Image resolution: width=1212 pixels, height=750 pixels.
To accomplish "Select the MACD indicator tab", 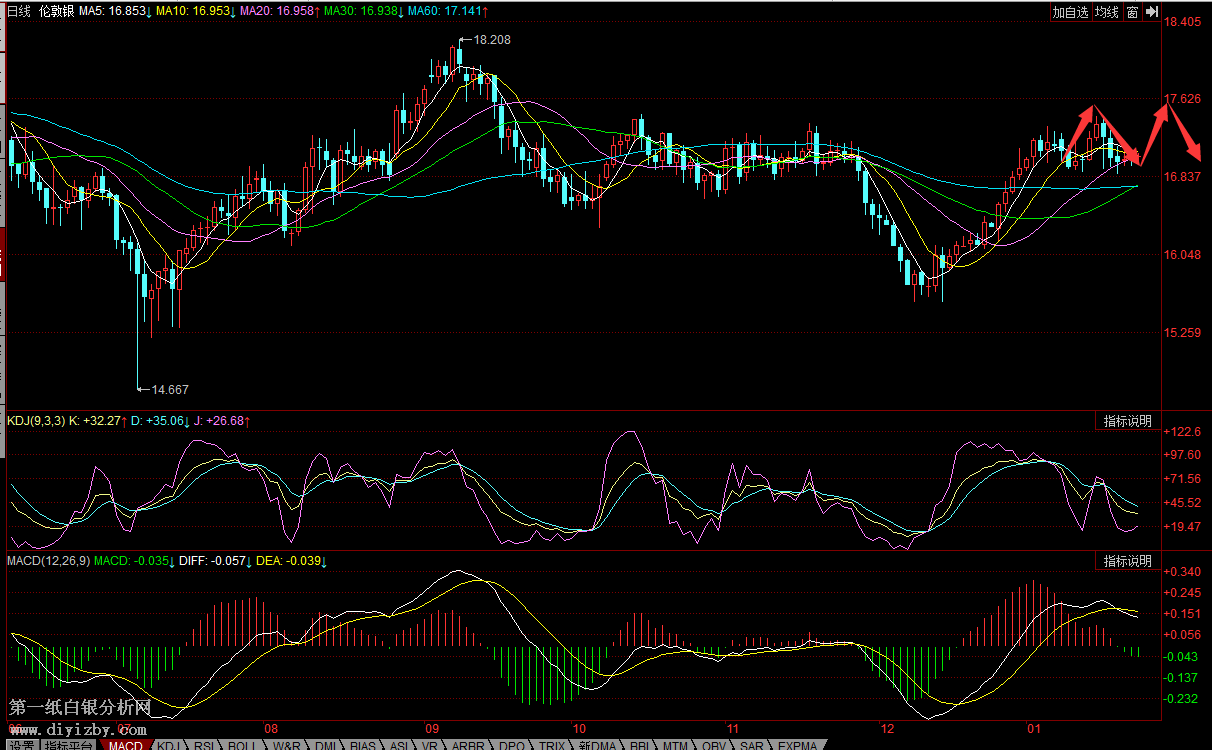I will (126, 745).
